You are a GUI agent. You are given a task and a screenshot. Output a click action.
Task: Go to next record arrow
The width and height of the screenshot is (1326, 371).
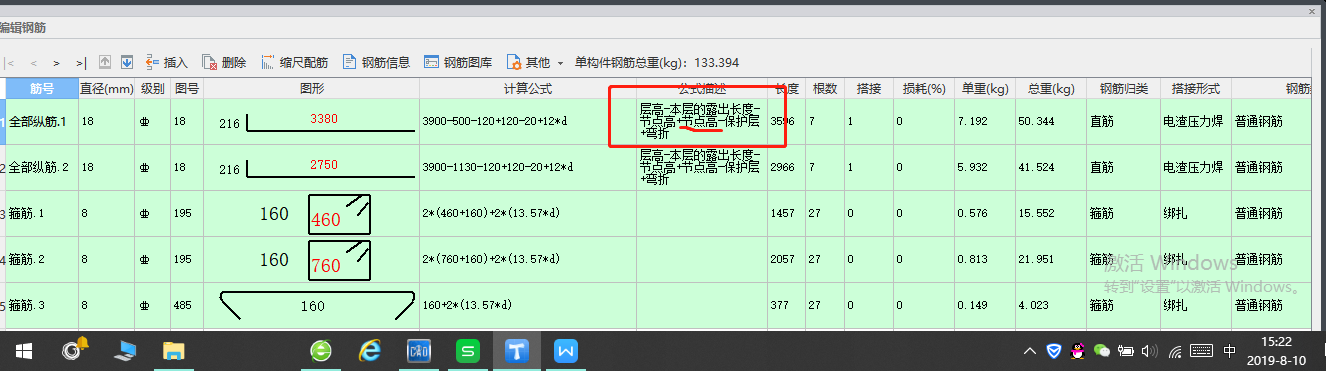[57, 62]
